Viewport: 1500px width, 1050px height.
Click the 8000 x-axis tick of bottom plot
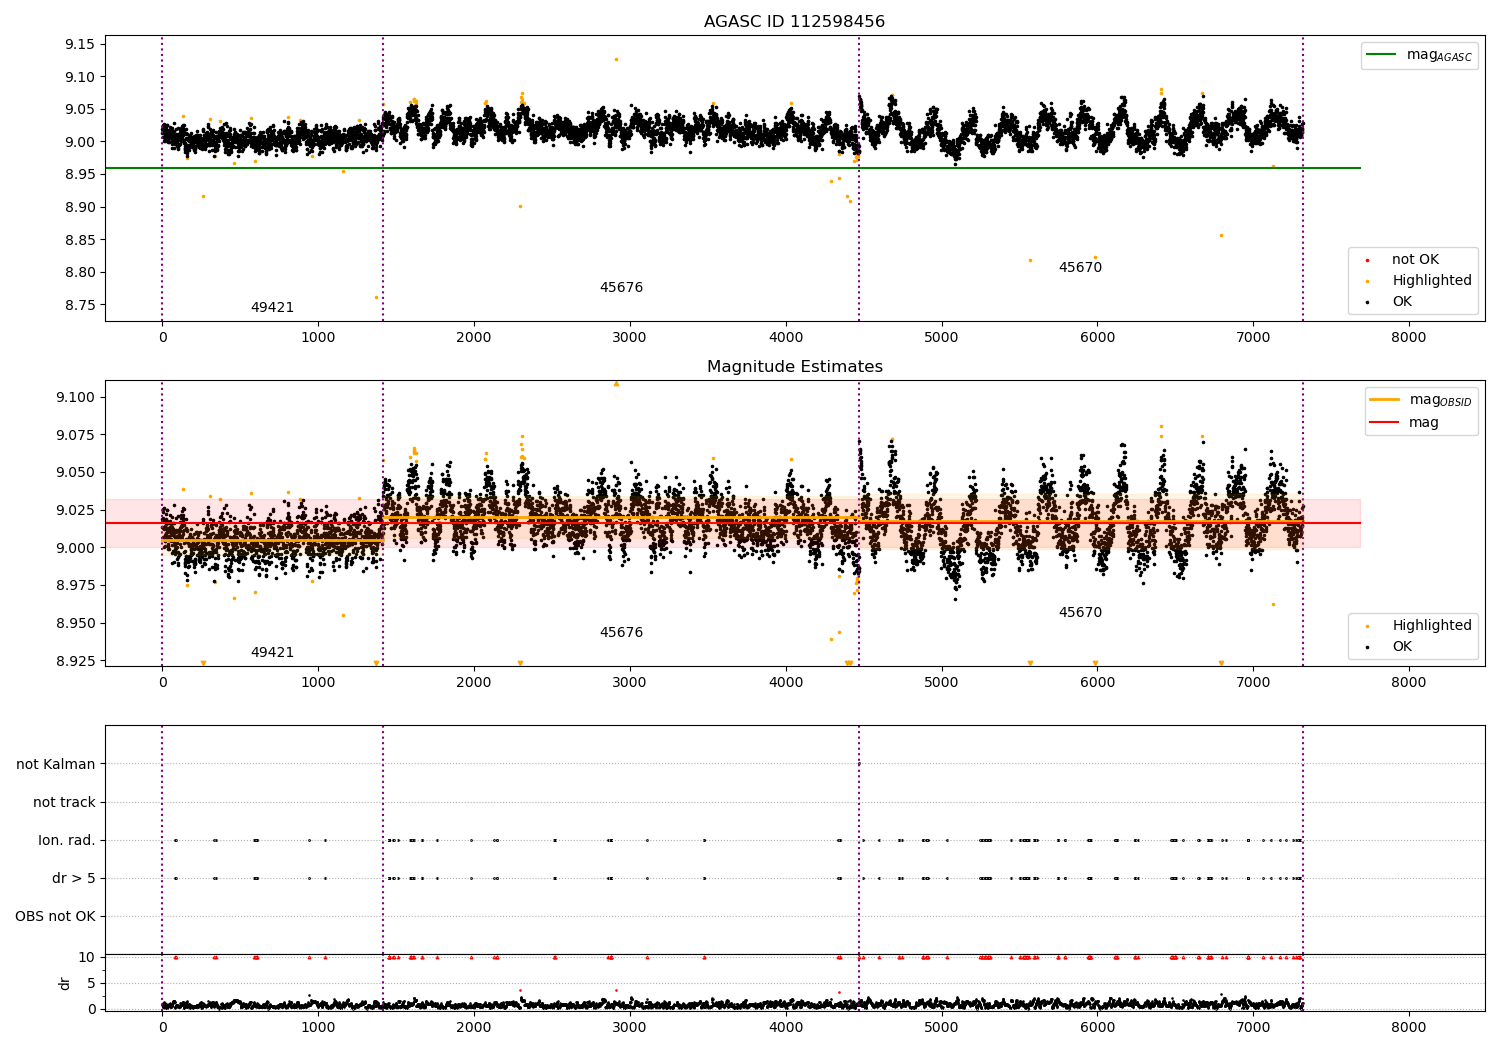pyautogui.click(x=1409, y=1027)
